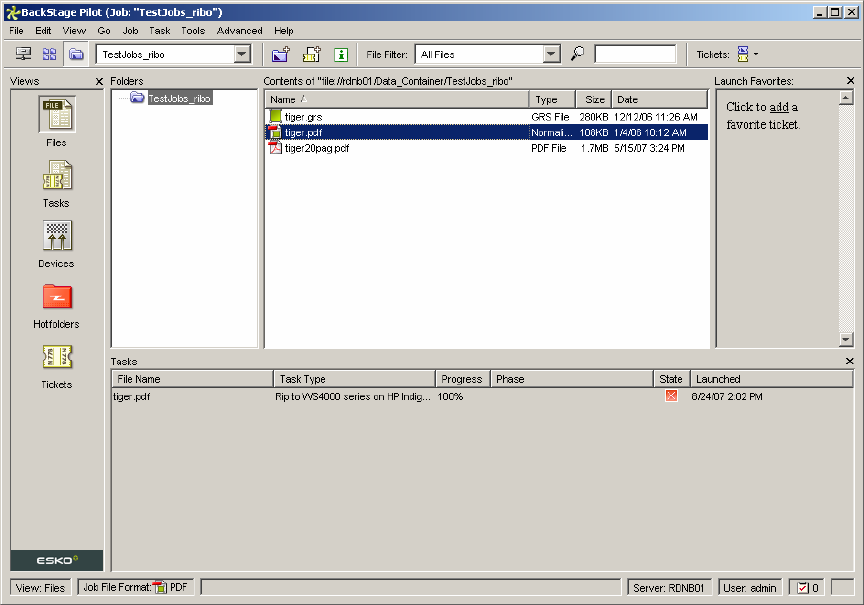Open the Tickets dropdown arrow
Image resolution: width=864 pixels, height=605 pixels.
click(755, 54)
